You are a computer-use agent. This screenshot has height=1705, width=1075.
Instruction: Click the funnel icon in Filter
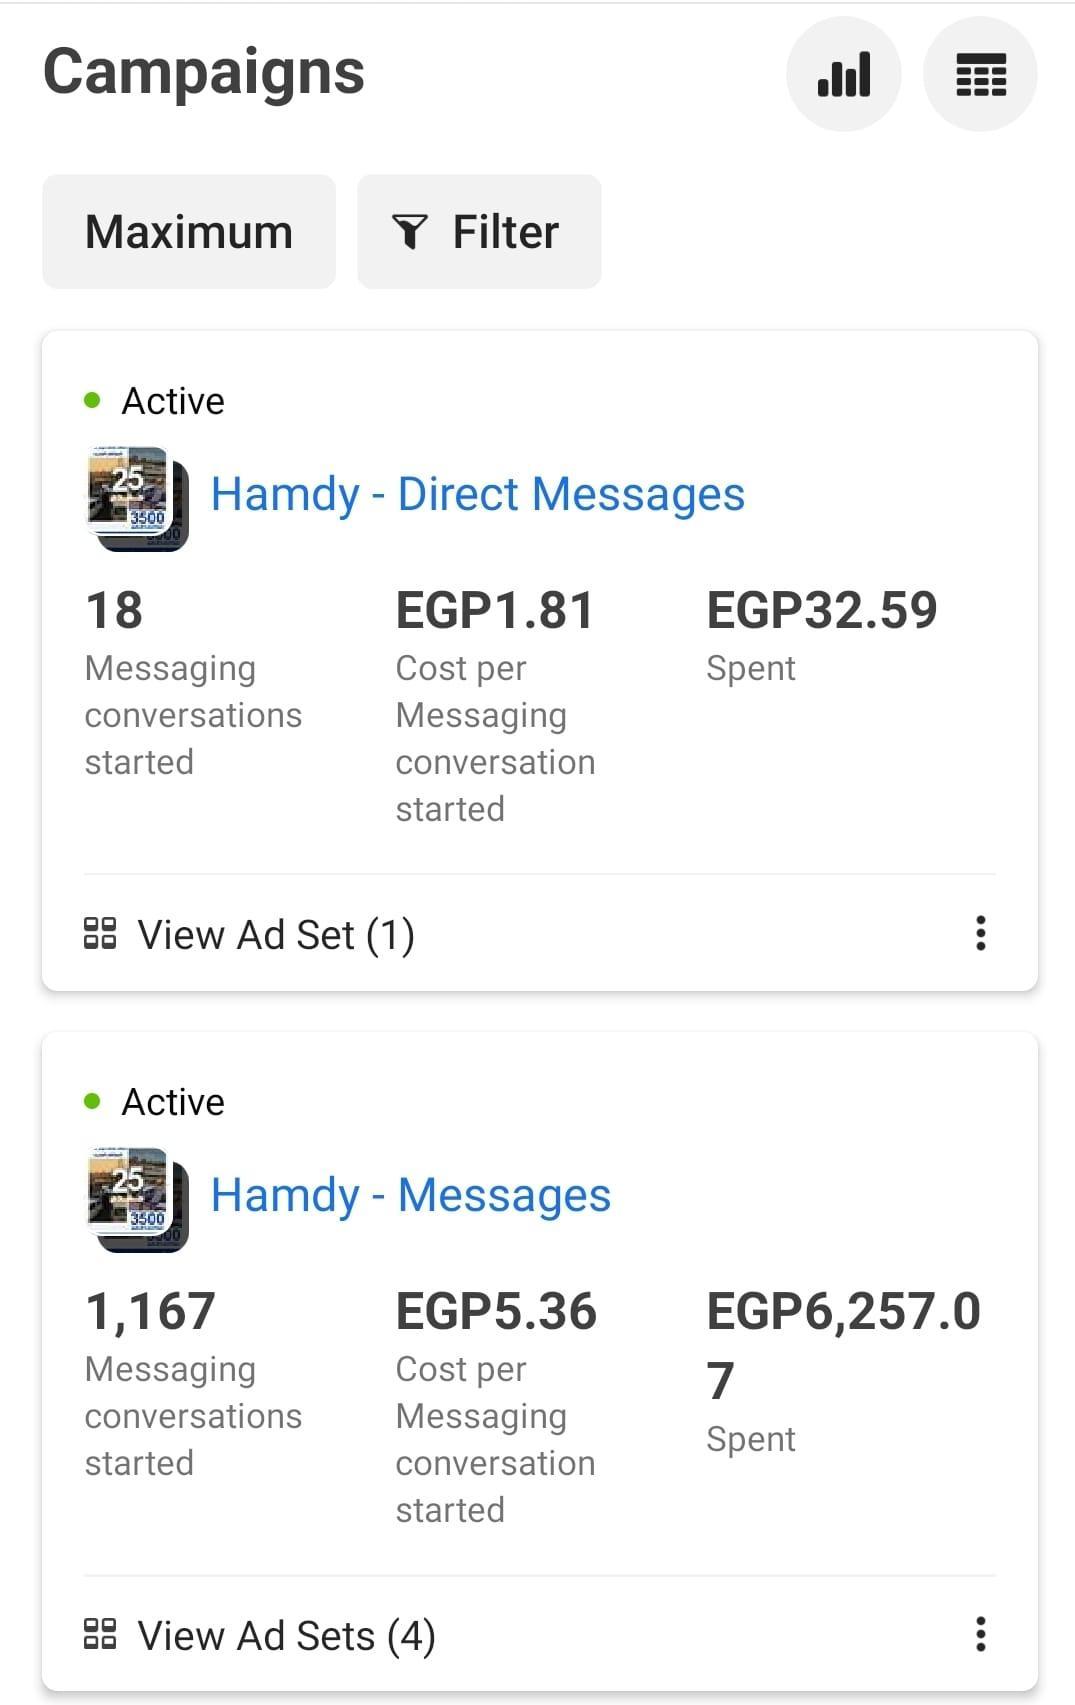point(410,232)
